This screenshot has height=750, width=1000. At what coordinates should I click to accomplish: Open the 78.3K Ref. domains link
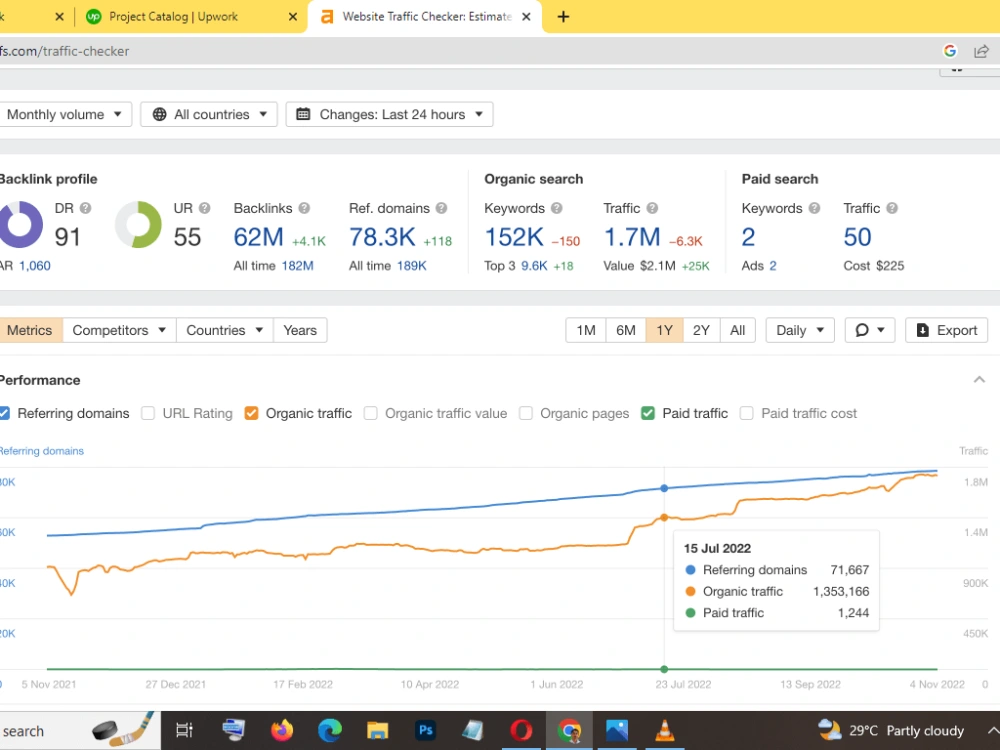[382, 237]
